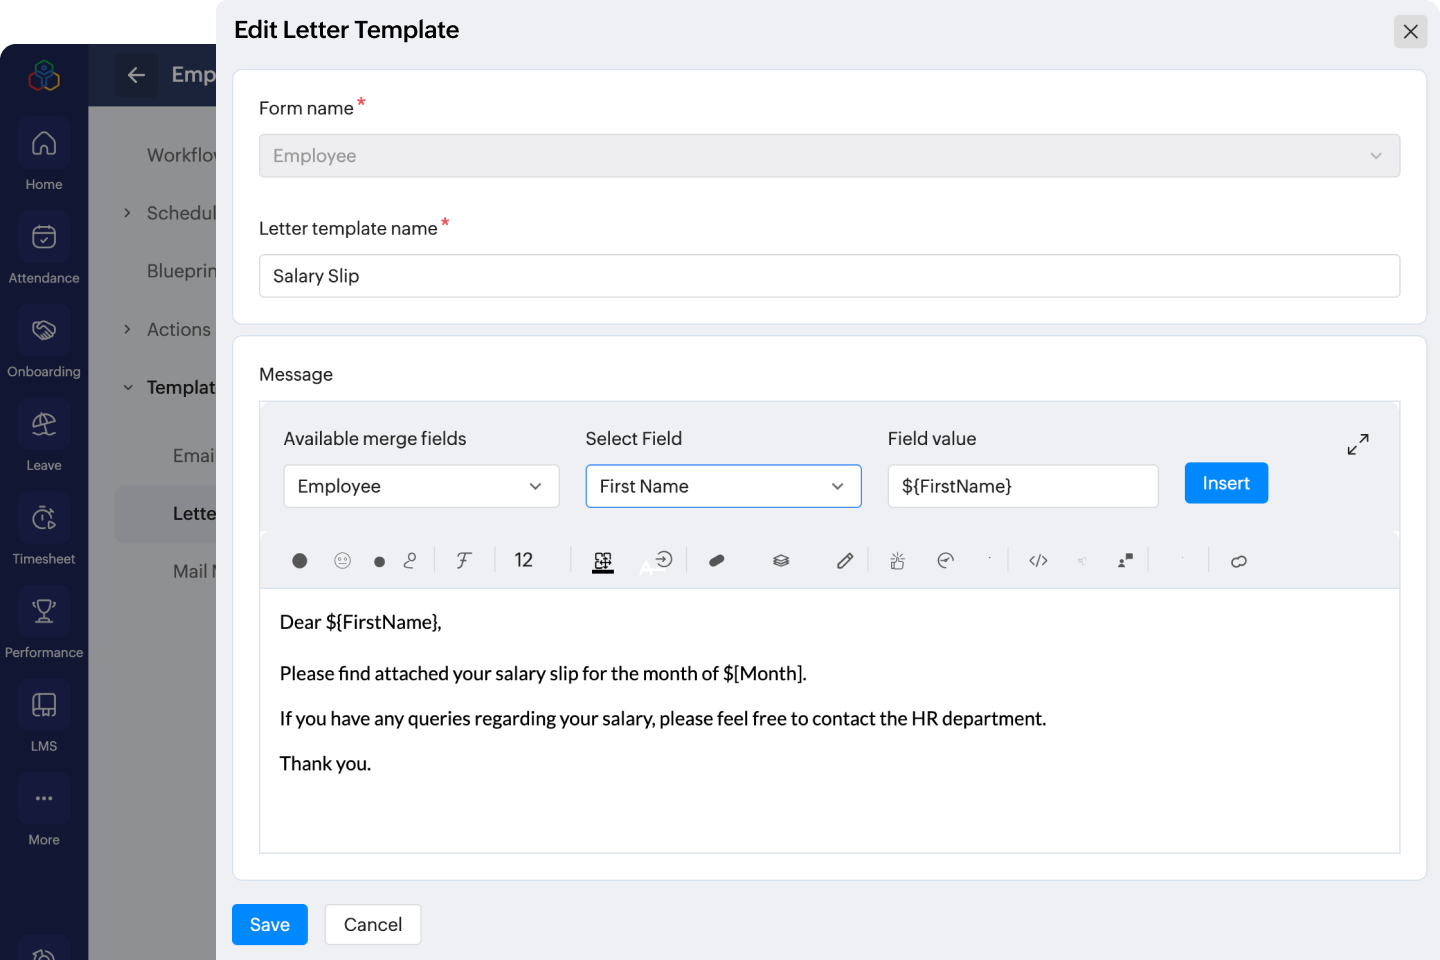Click the script F font icon

pyautogui.click(x=463, y=561)
